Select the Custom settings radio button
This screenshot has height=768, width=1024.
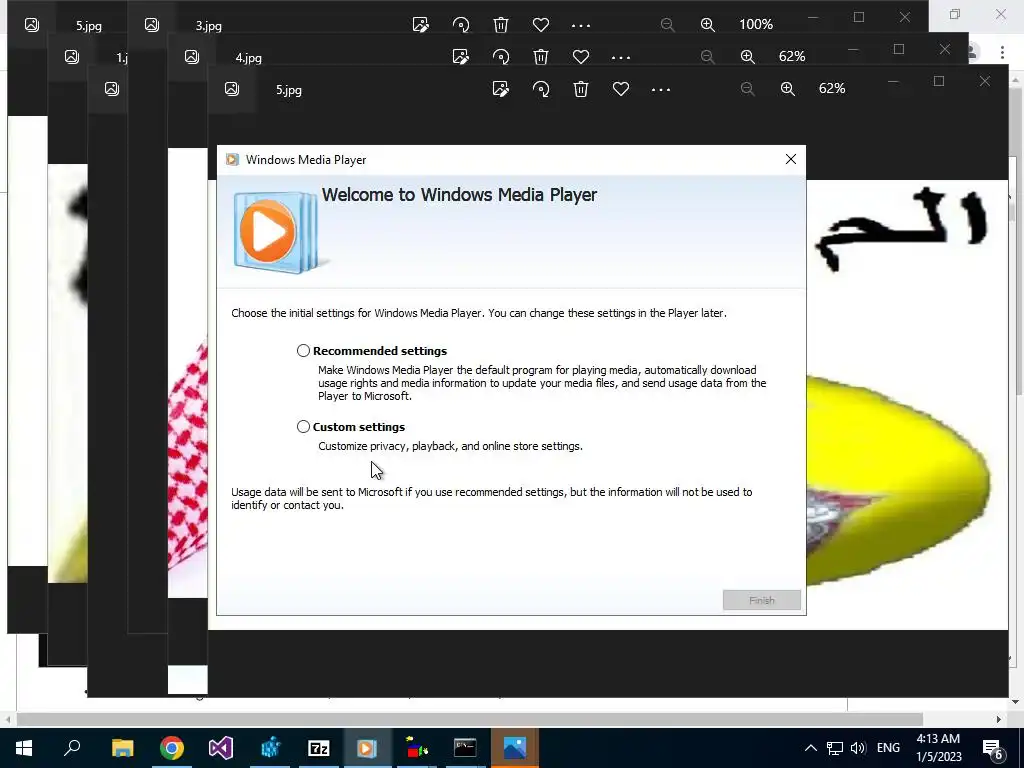[303, 426]
